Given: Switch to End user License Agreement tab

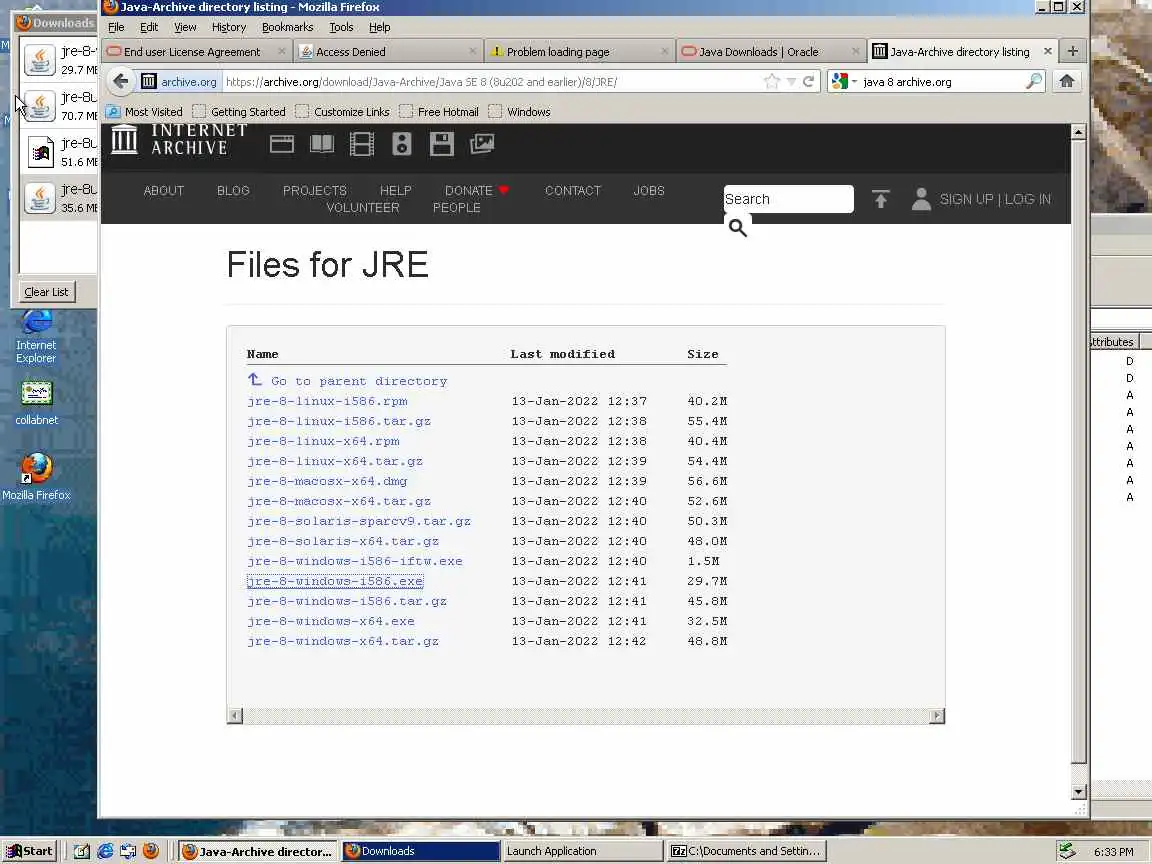Looking at the screenshot, I should coord(192,52).
